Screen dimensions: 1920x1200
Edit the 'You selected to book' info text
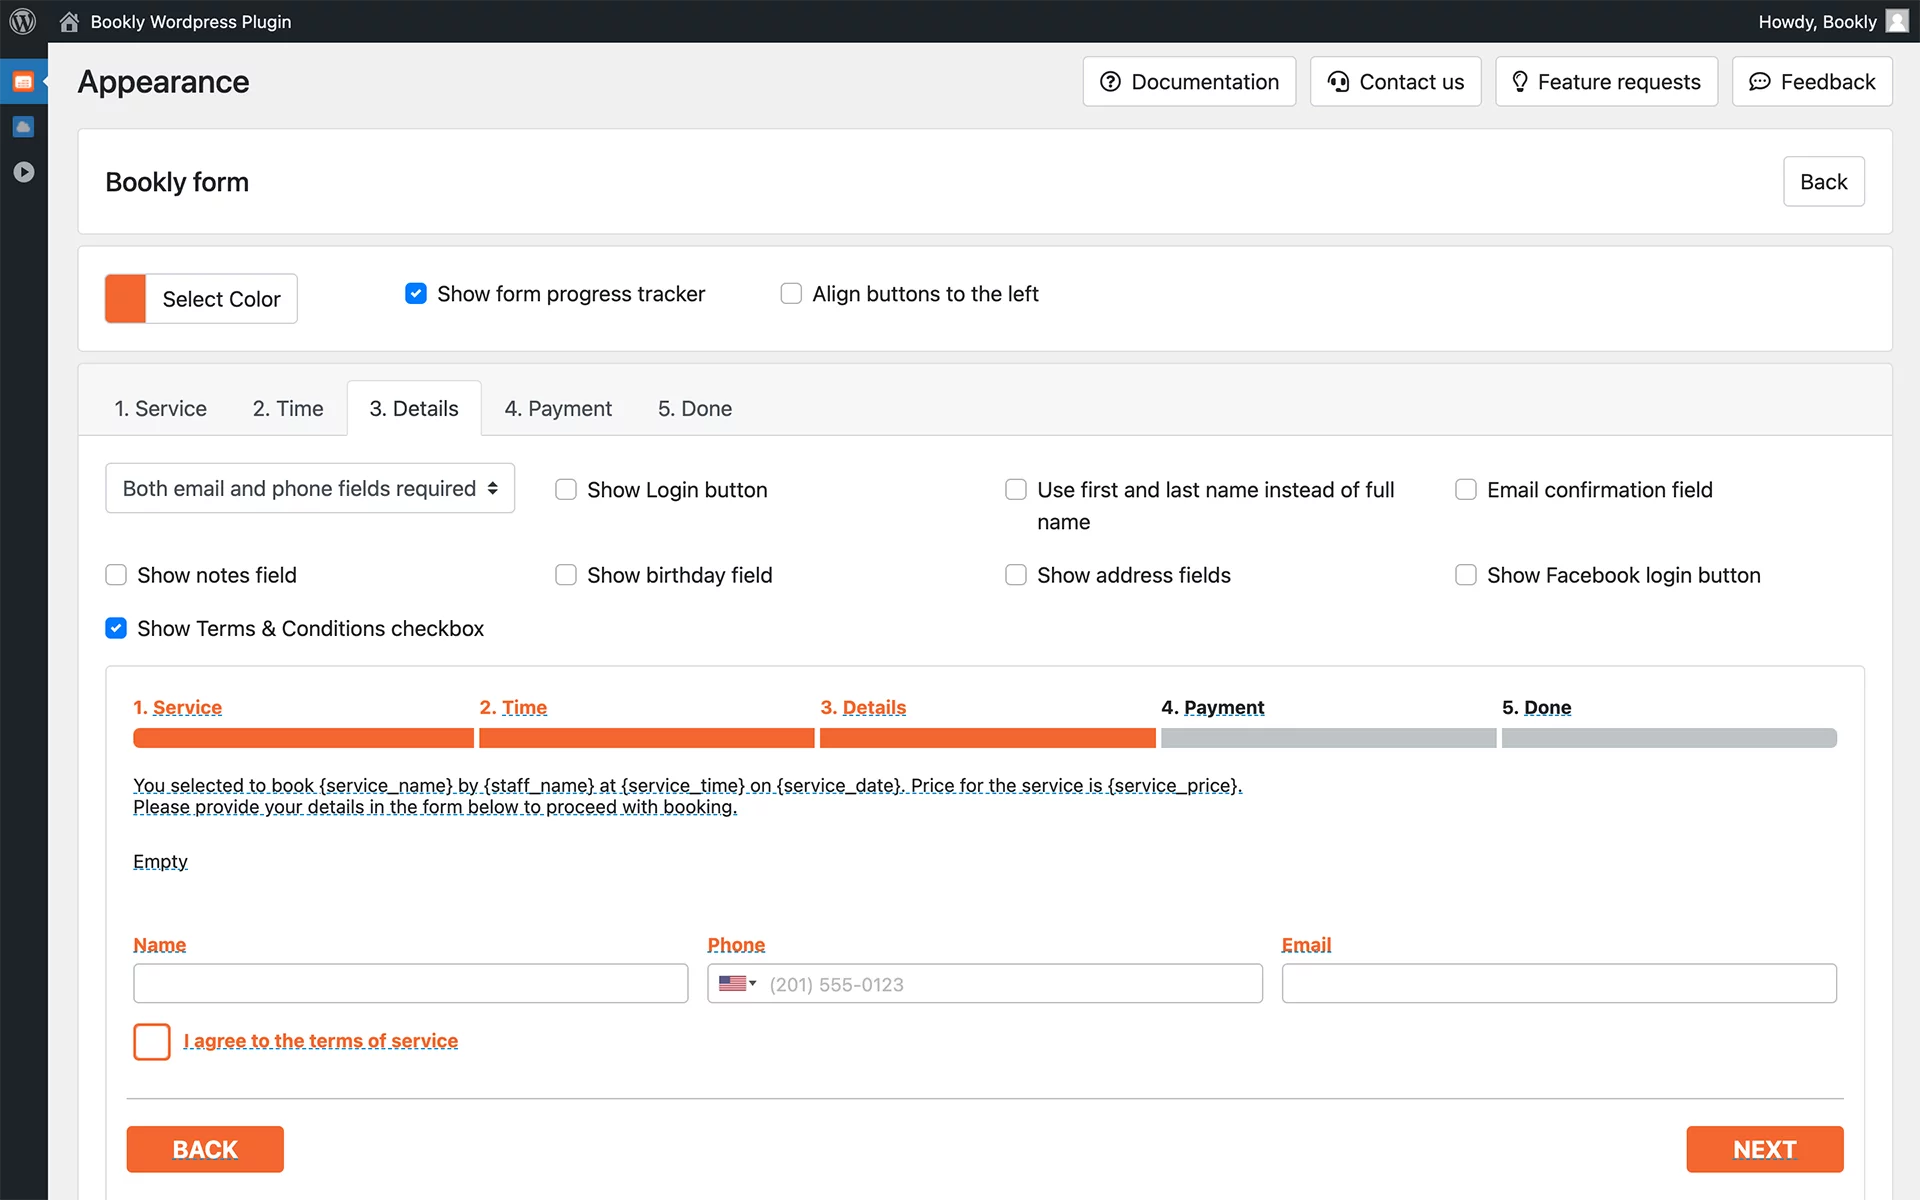coord(687,796)
